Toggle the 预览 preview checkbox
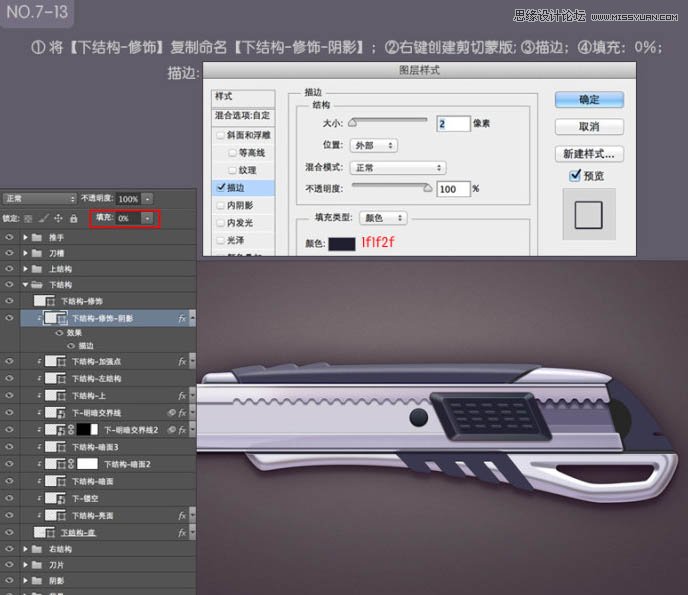Screen dimensions: 688x595 point(574,176)
